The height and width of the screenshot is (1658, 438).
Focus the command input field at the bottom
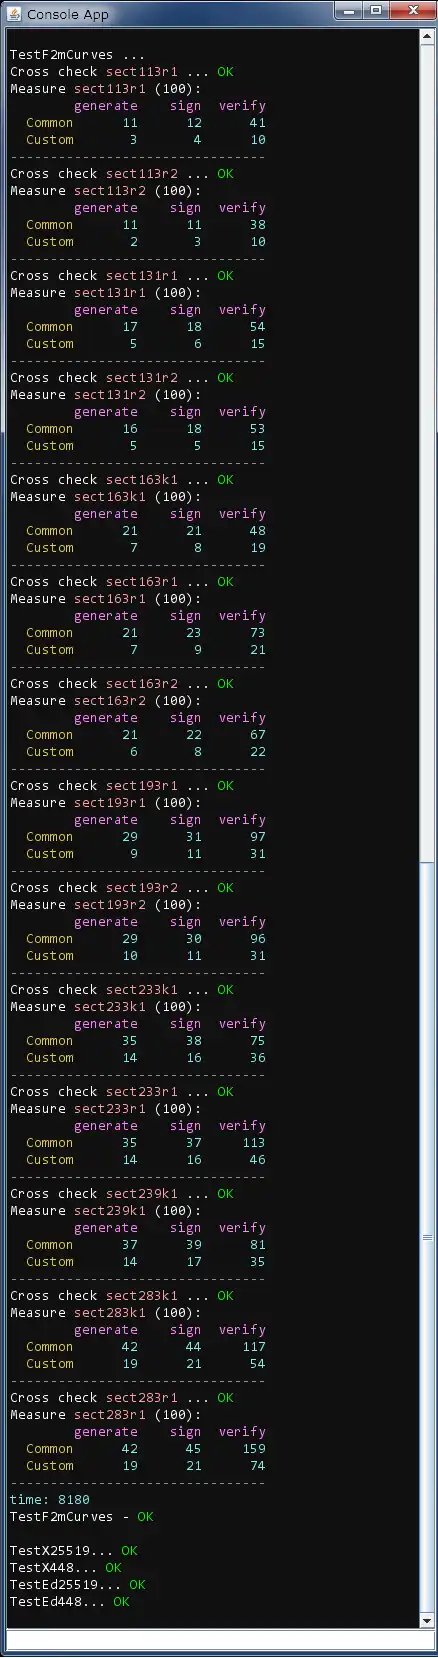[x=219, y=1640]
